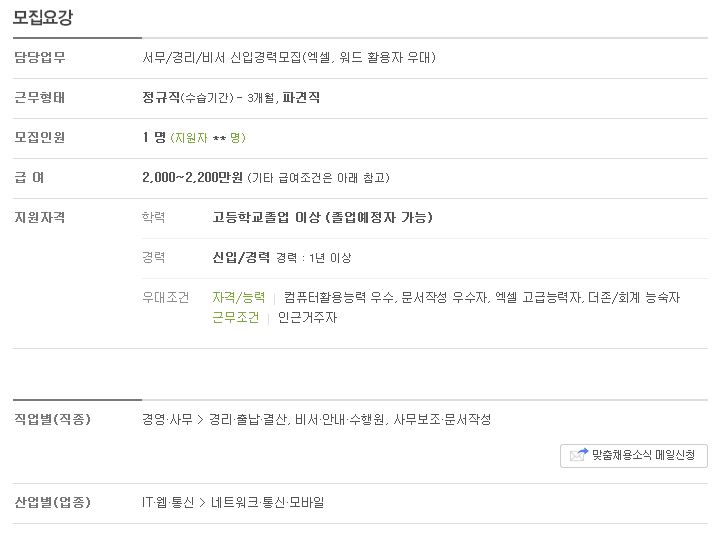724x543 pixels.
Task: Open the 경영·사무 category link
Action: (167, 419)
